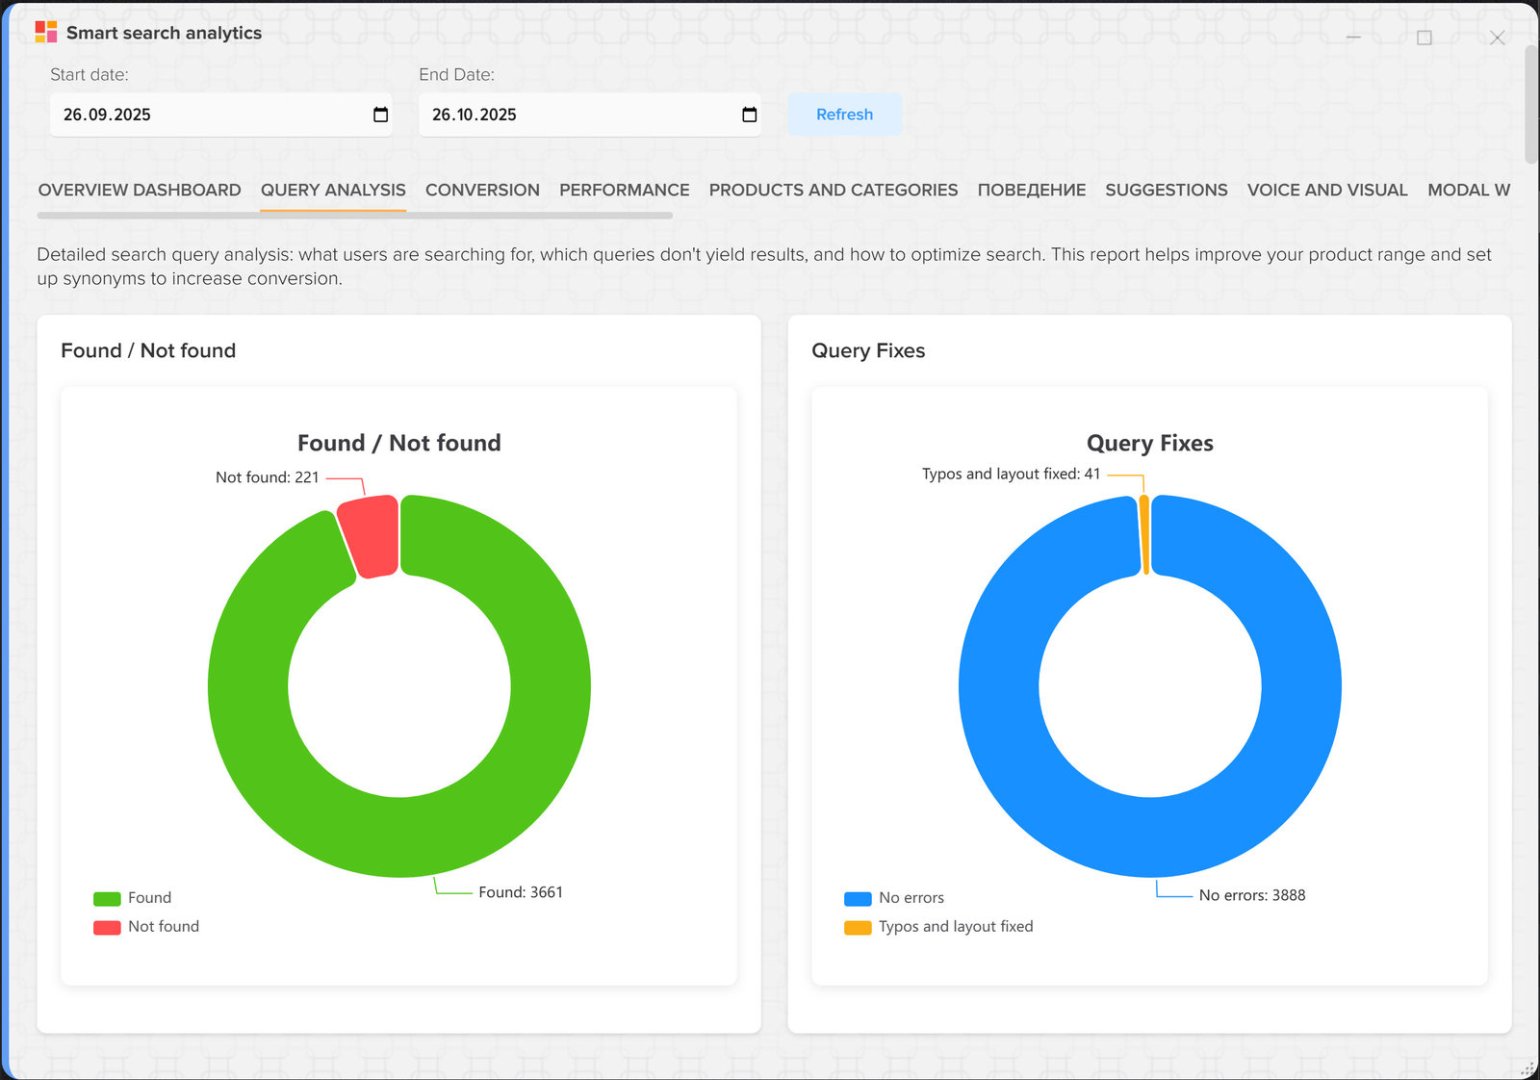Toggle the green Found legend swatch
1540x1080 pixels.
point(107,898)
